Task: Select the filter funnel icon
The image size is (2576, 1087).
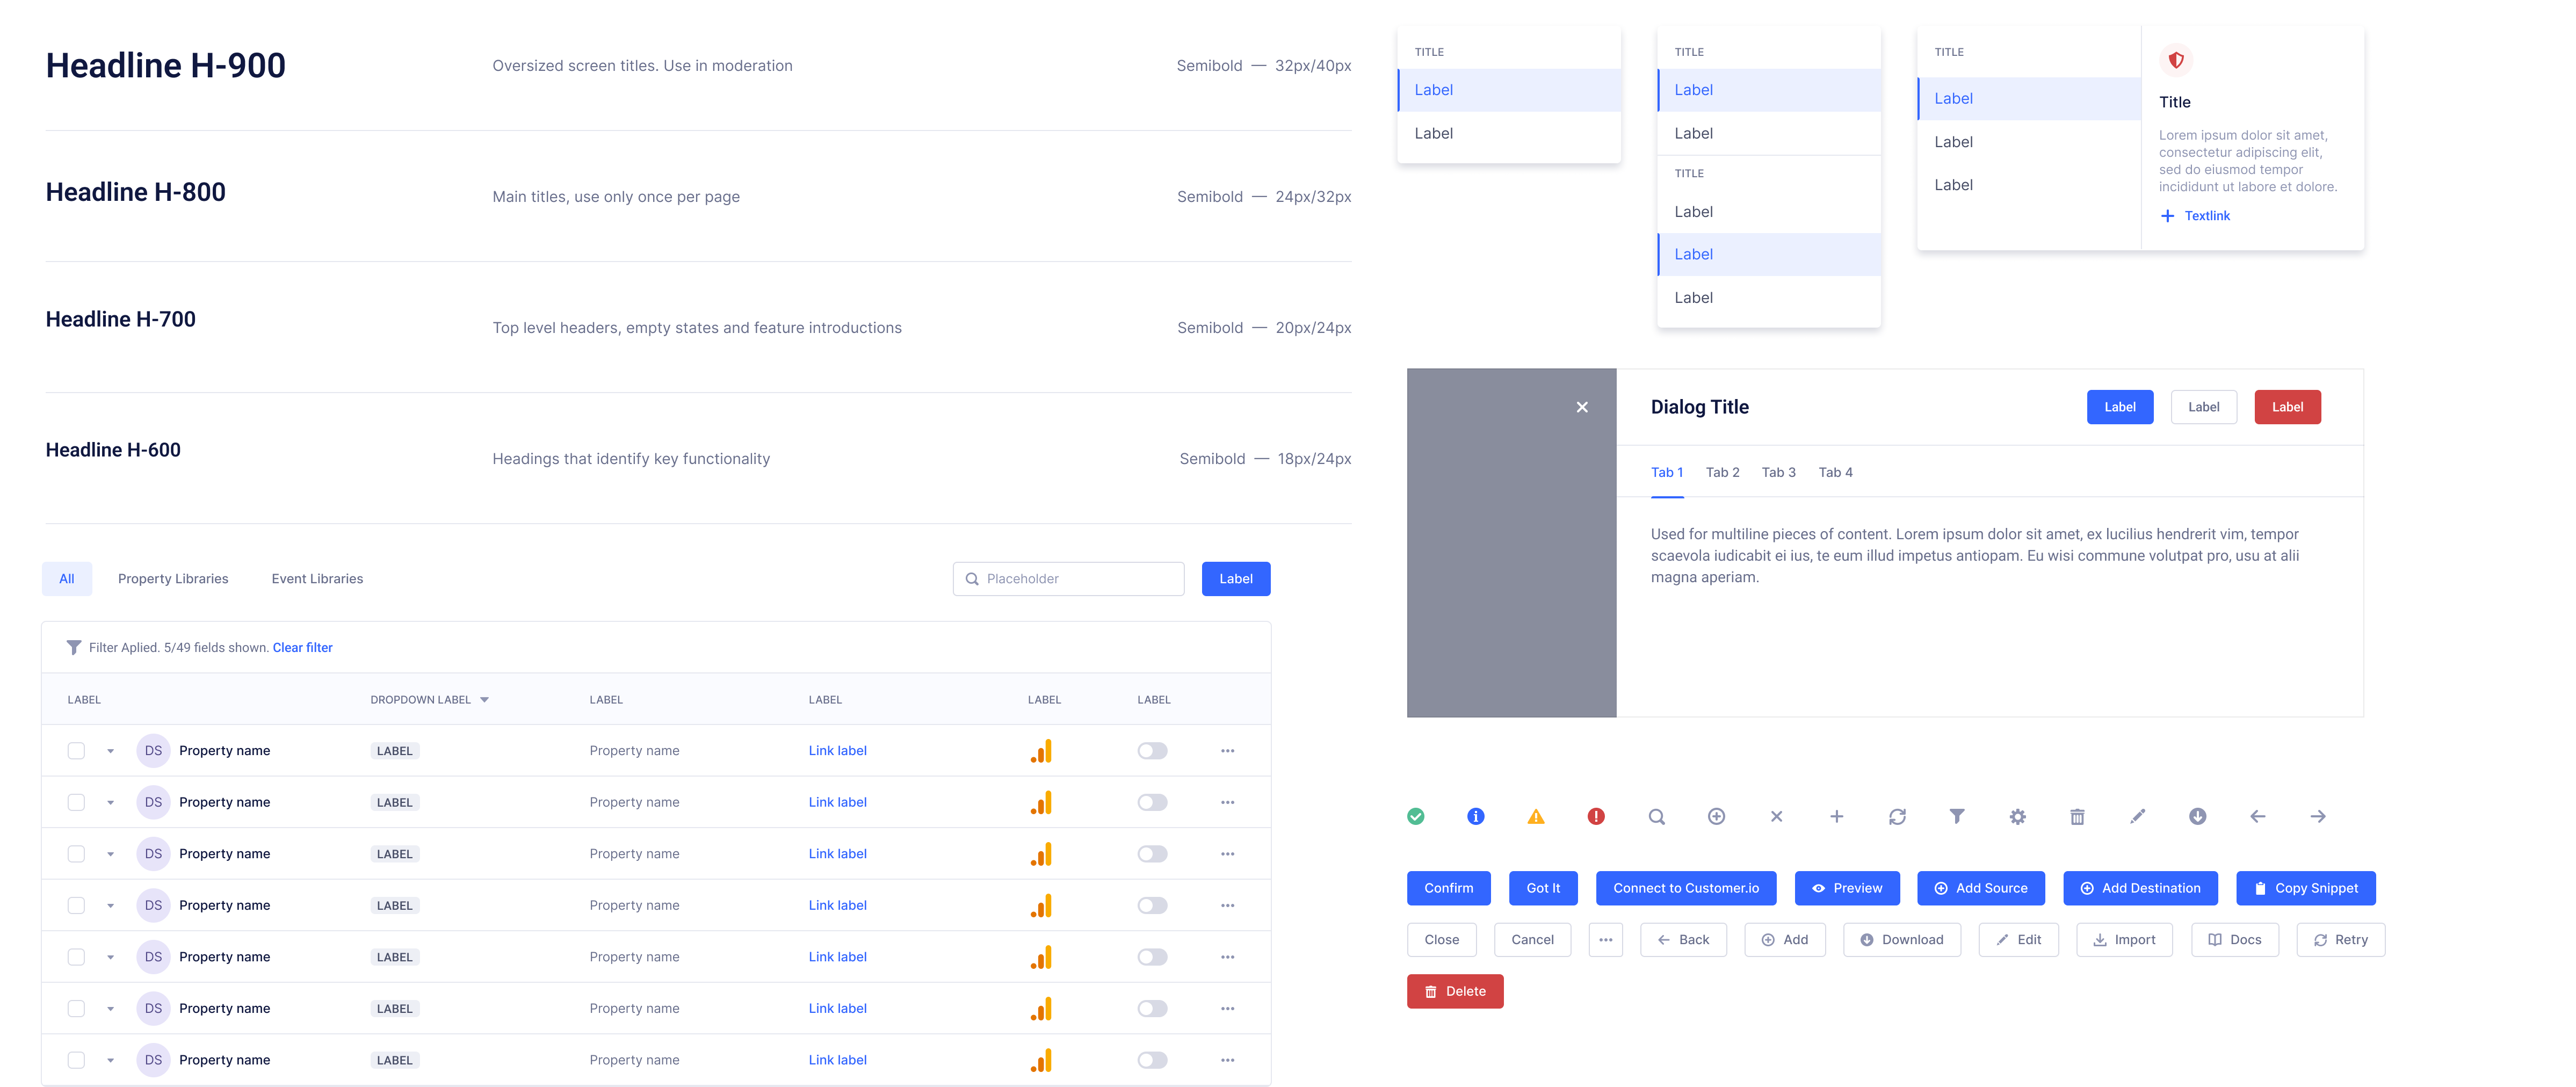Action: point(1957,816)
